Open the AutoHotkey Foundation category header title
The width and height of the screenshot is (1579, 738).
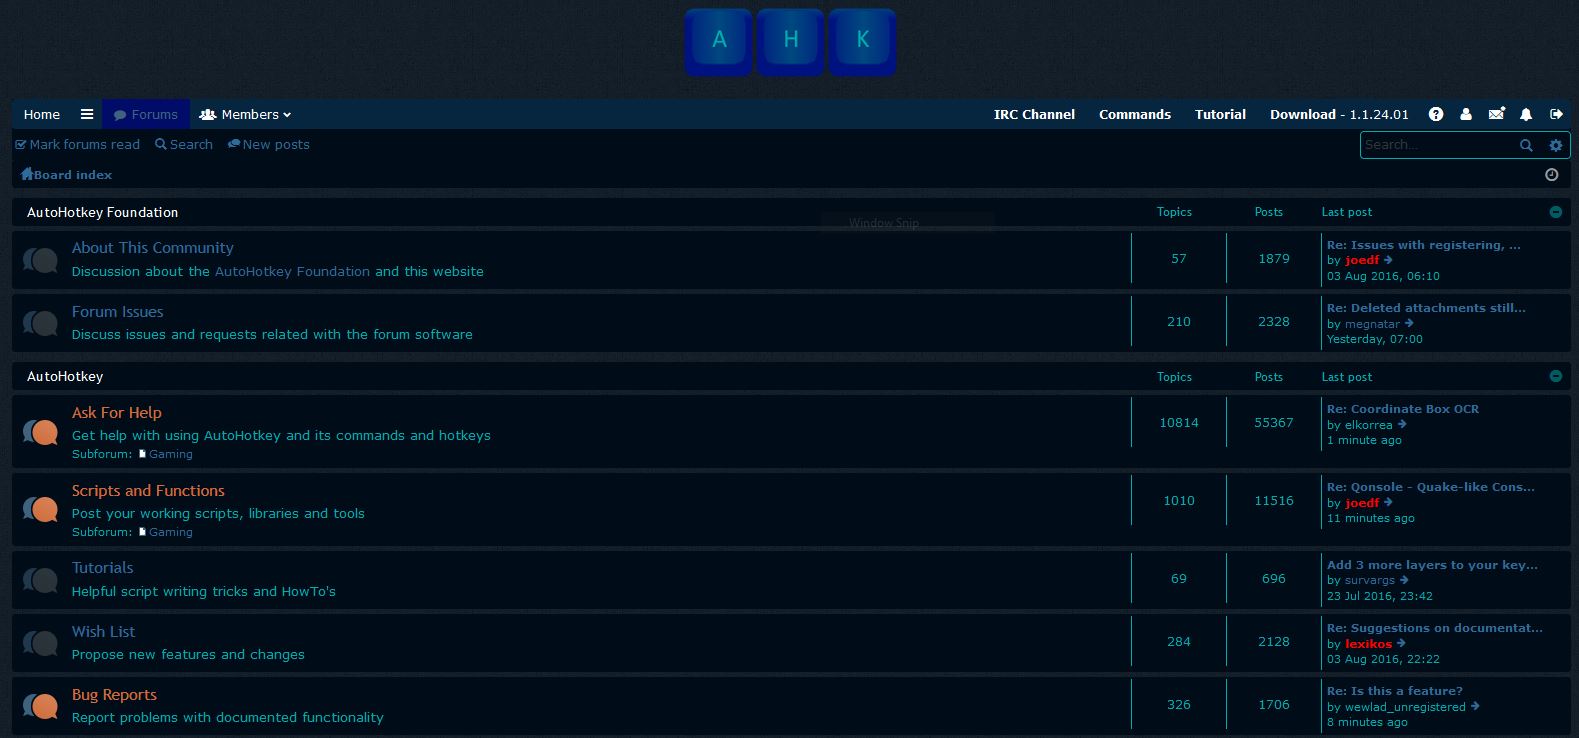[102, 212]
